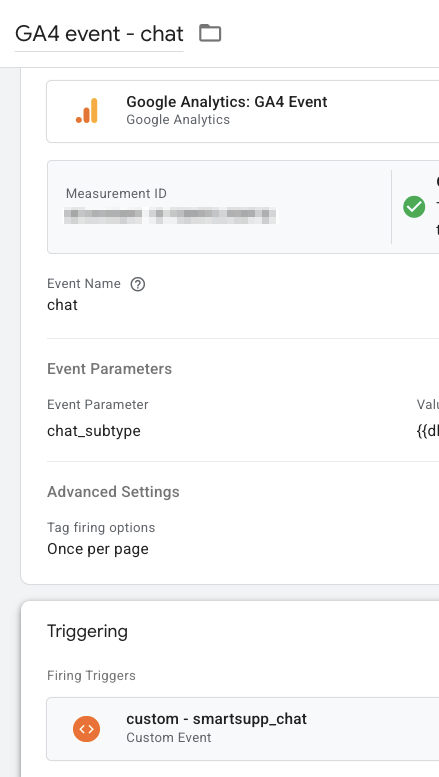Click the Google Analytics bar chart icon
The width and height of the screenshot is (439, 777).
87,111
